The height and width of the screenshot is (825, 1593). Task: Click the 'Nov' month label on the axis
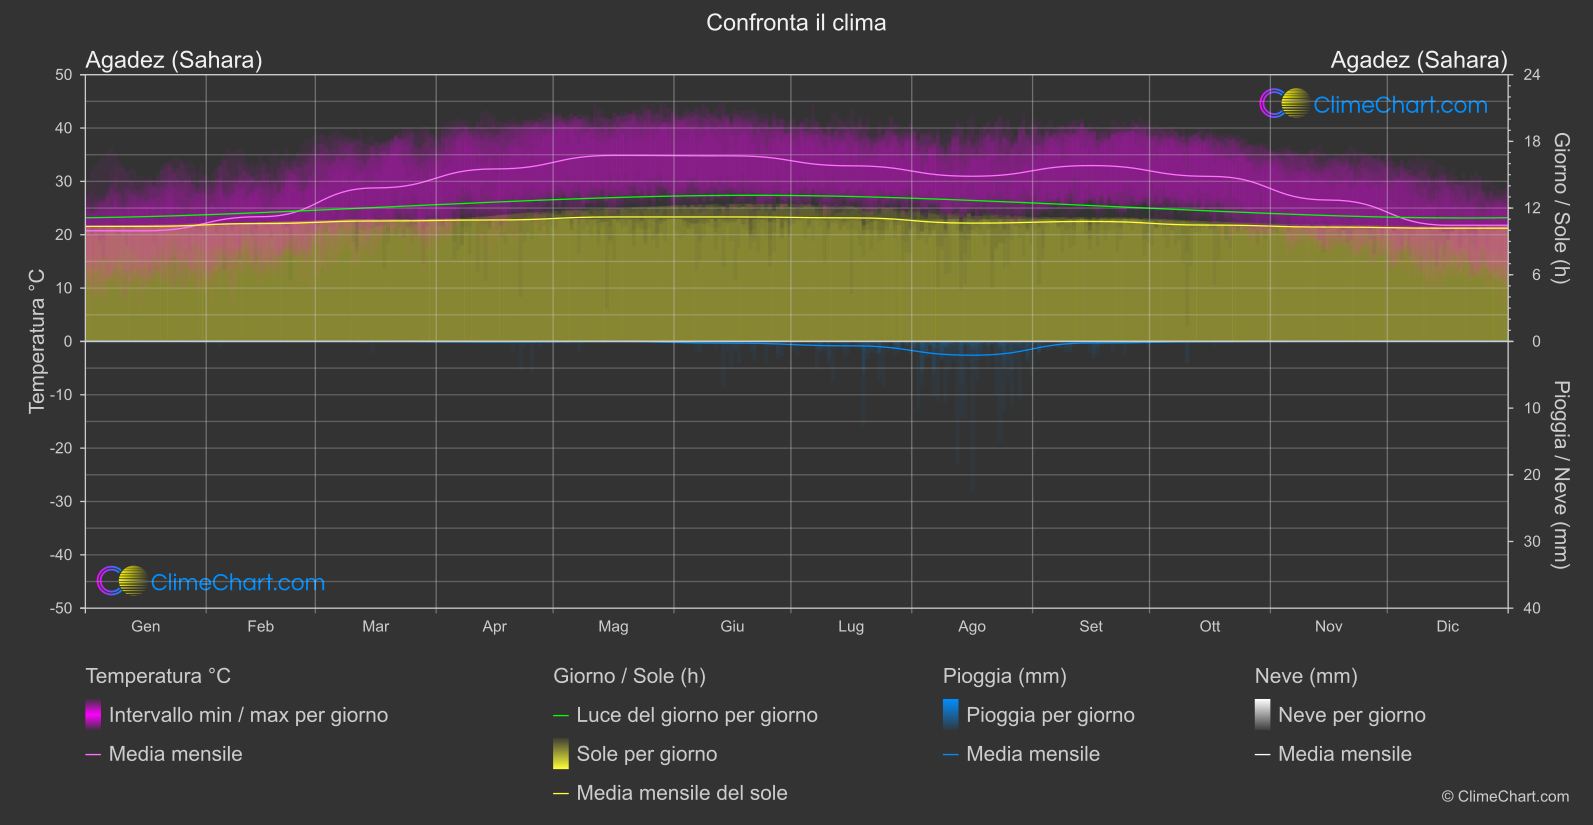(x=1329, y=626)
